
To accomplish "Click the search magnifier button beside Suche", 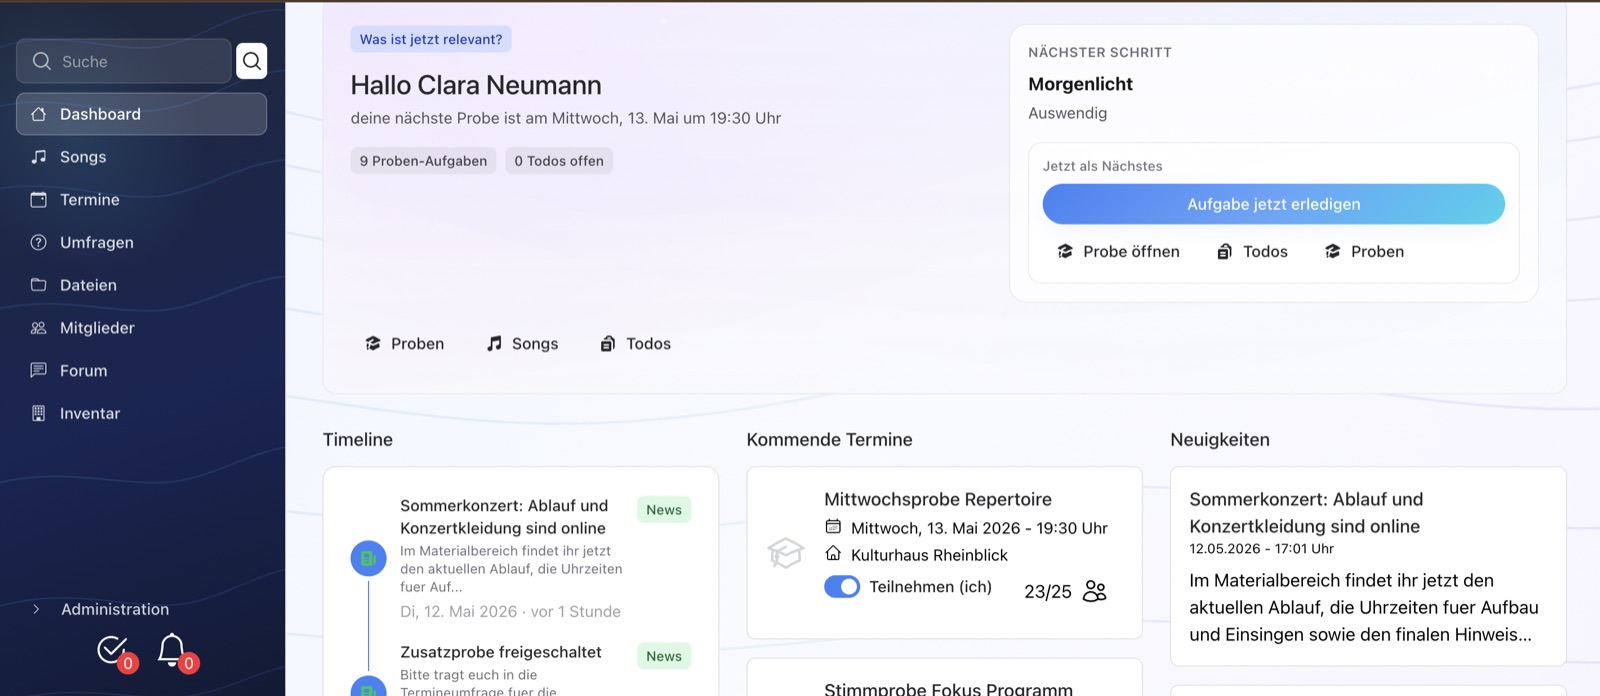I will point(251,61).
